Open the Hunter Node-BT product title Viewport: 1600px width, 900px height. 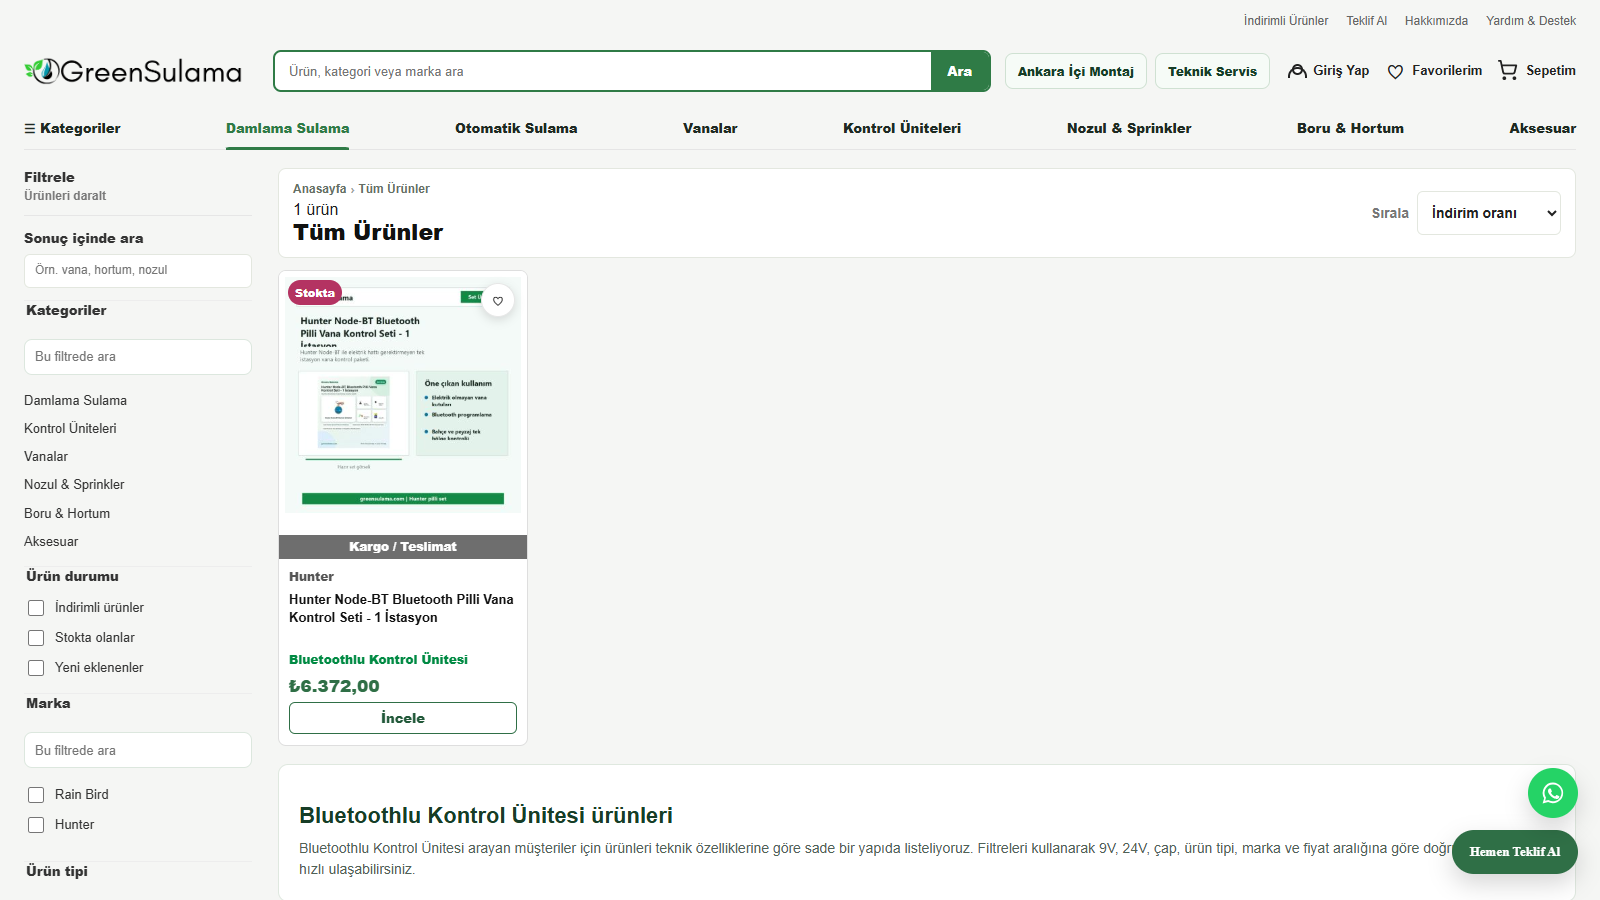click(401, 608)
